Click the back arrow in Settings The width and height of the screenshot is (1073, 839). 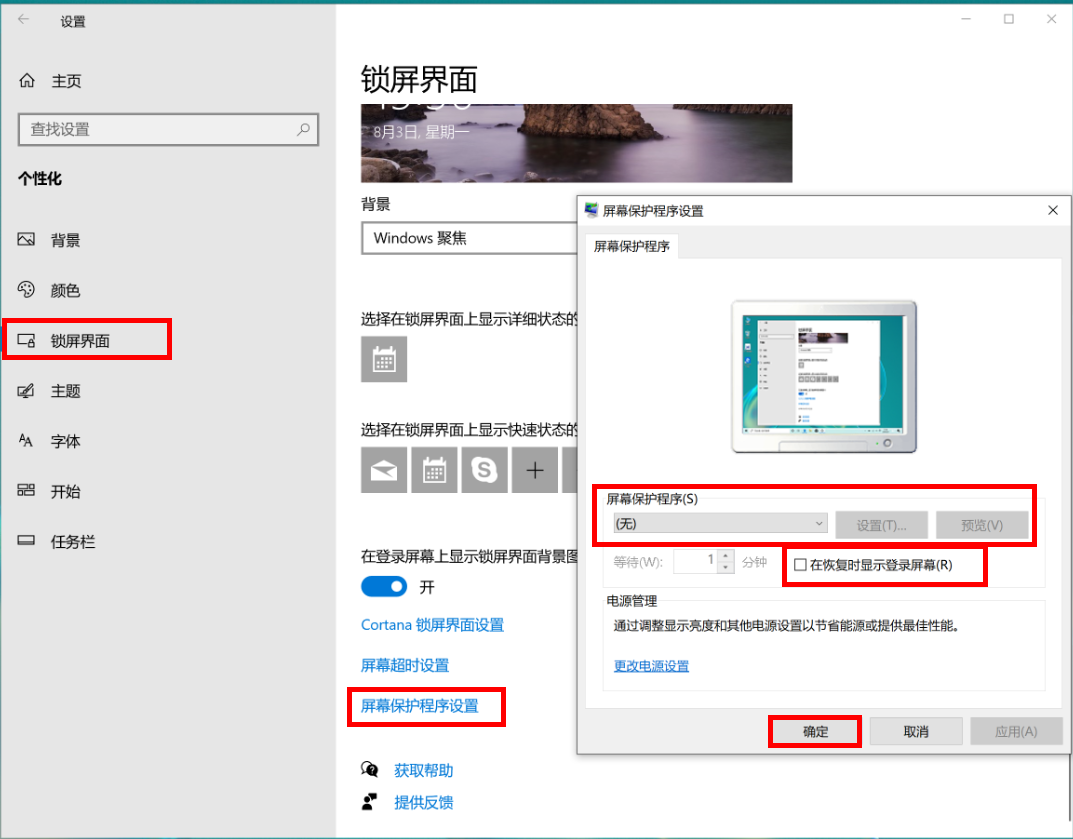pyautogui.click(x=24, y=20)
